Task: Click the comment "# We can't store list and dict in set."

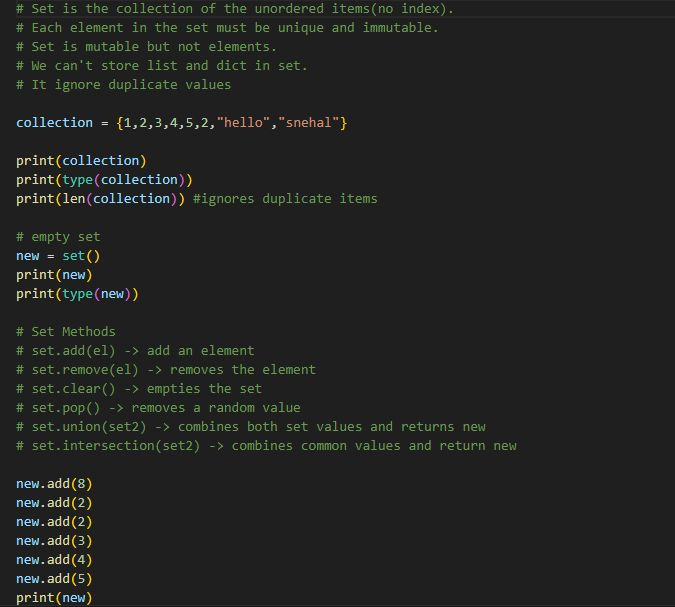Action: point(162,65)
